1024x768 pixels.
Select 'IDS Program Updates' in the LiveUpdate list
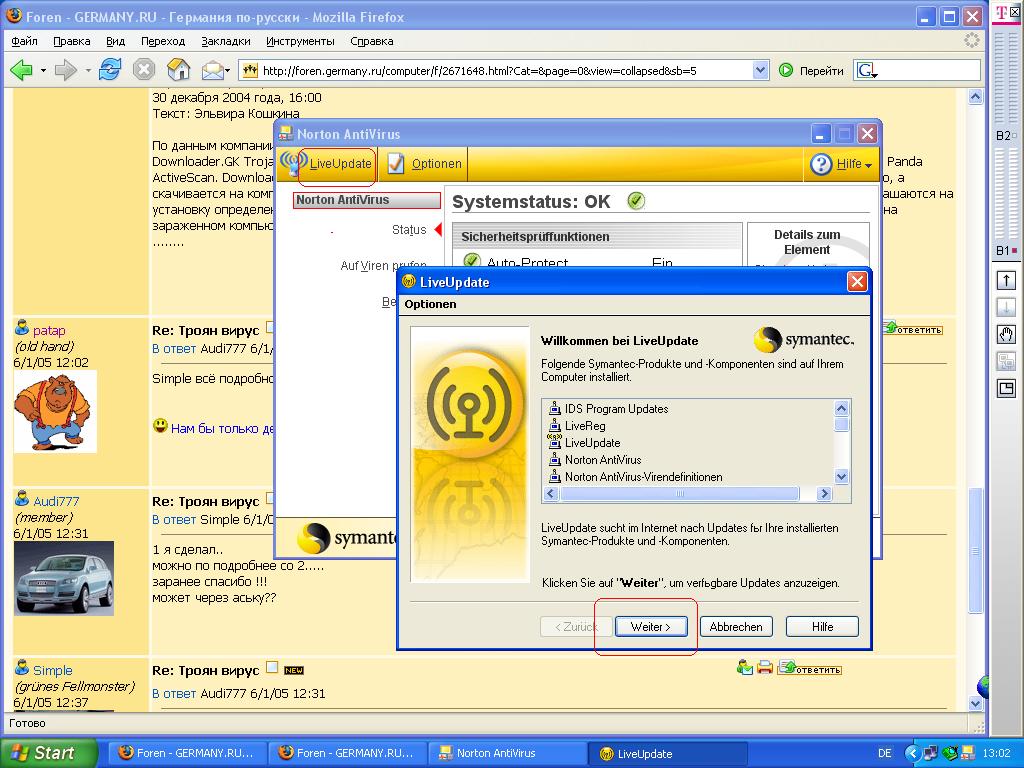pos(616,409)
